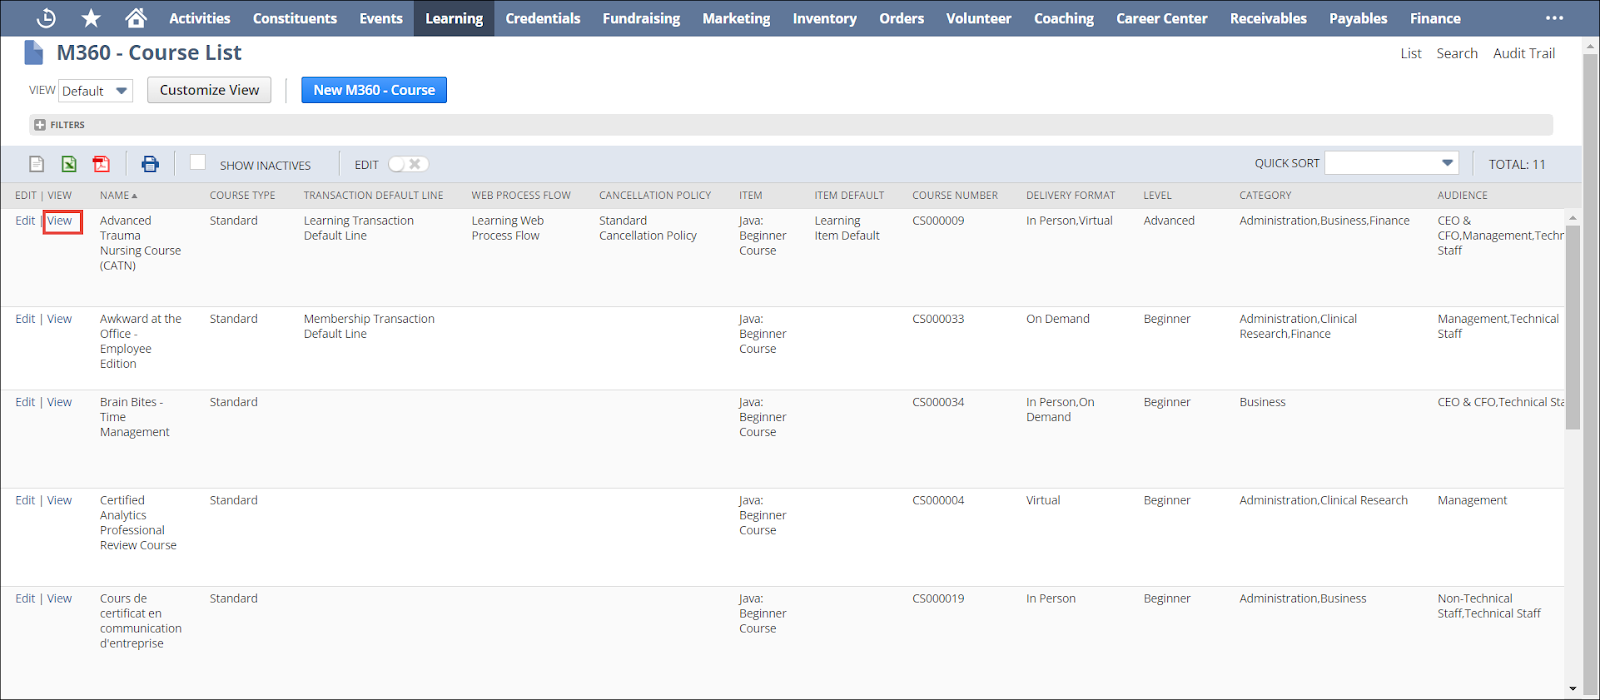Expand the Filters section

[40, 125]
